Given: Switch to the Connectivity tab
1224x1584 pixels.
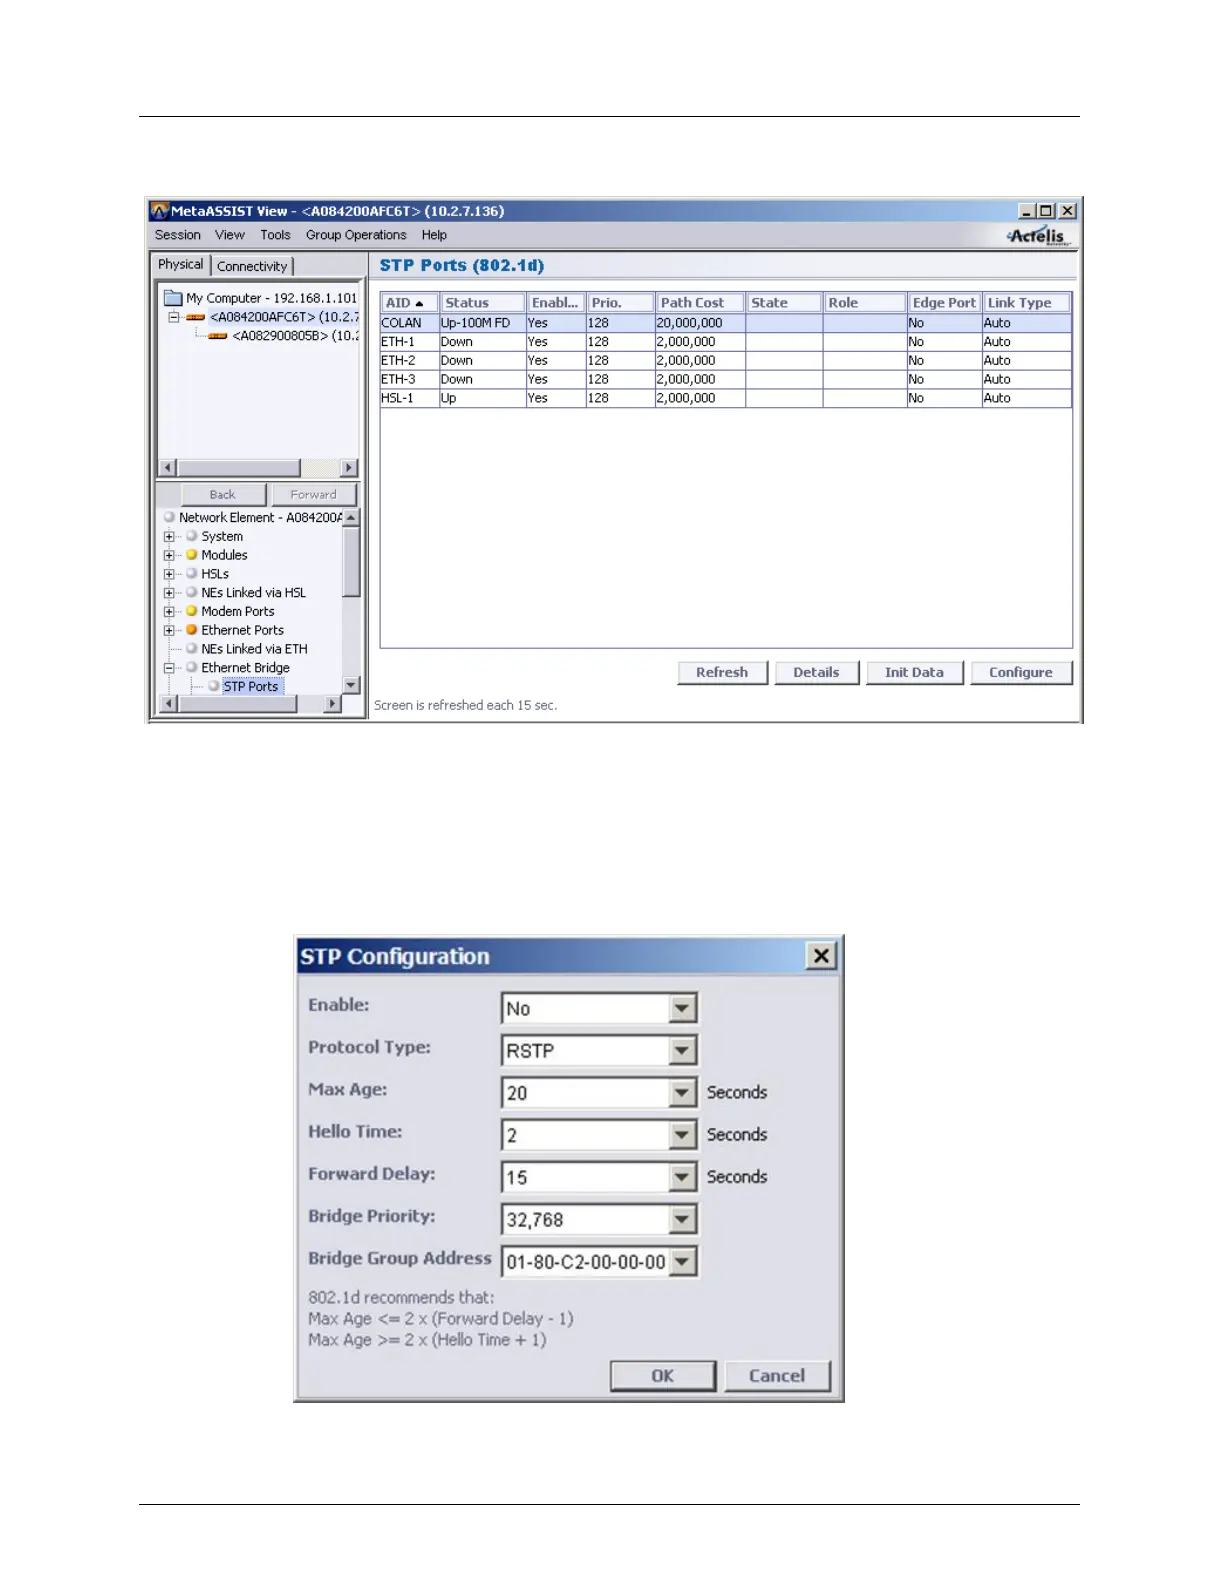Looking at the screenshot, I should click(x=252, y=266).
